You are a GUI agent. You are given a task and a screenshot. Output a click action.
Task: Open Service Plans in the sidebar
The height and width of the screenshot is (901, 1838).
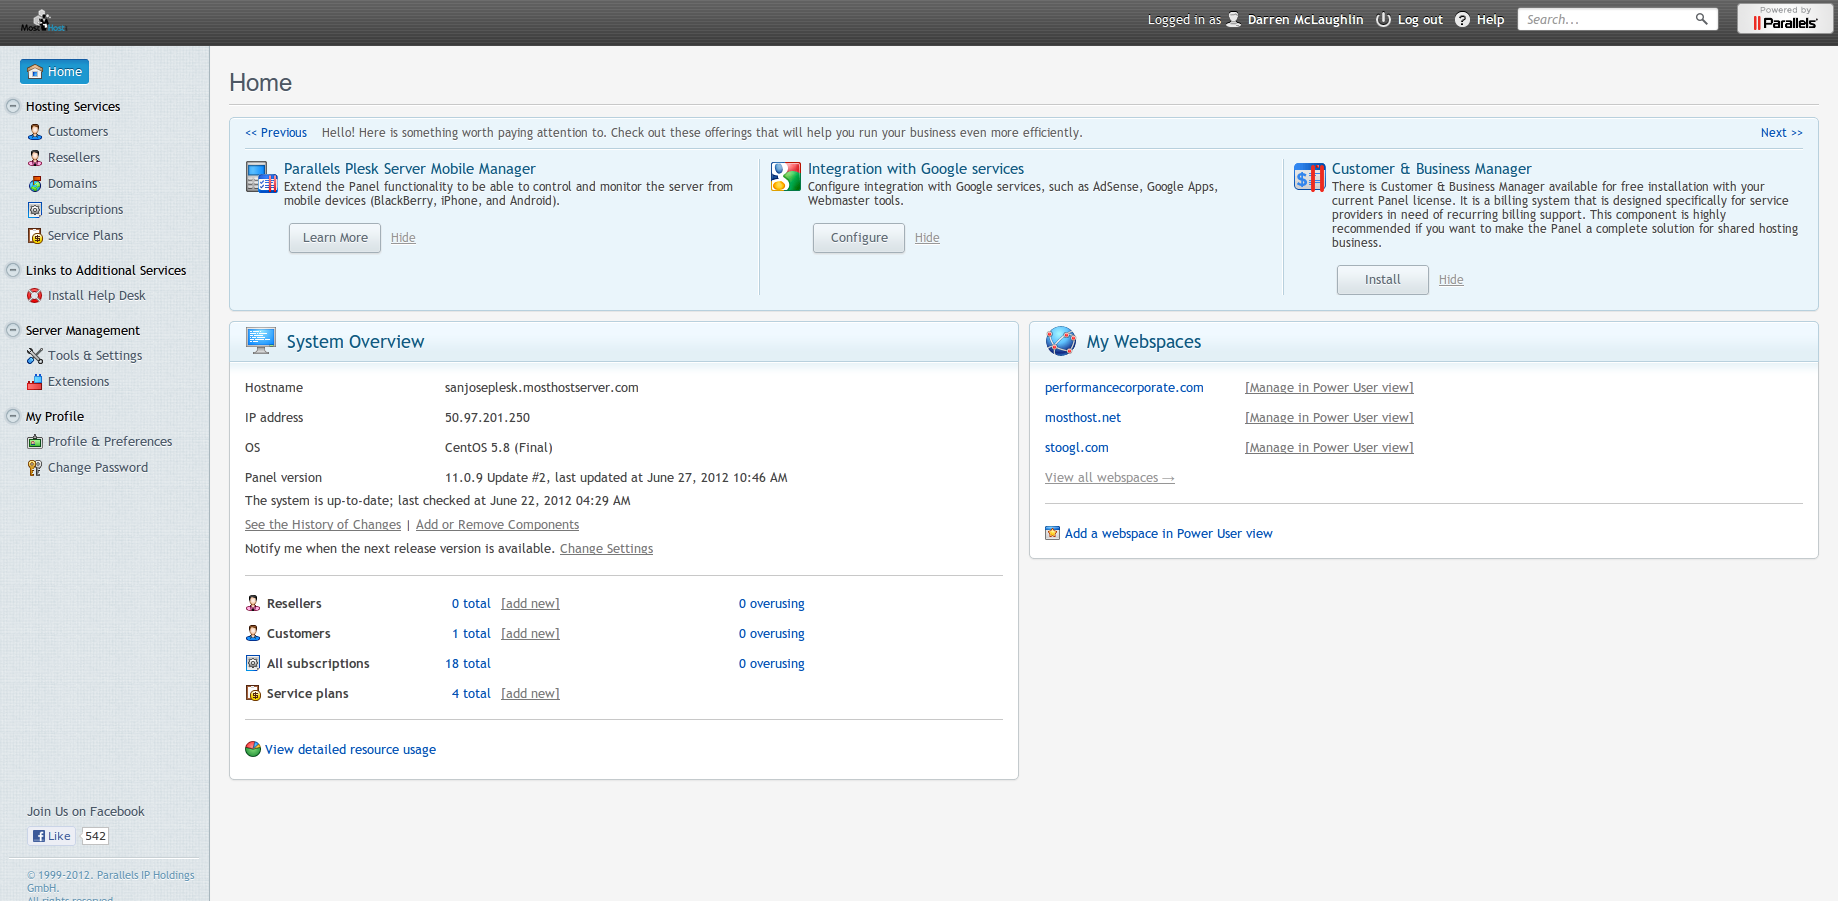pos(85,236)
